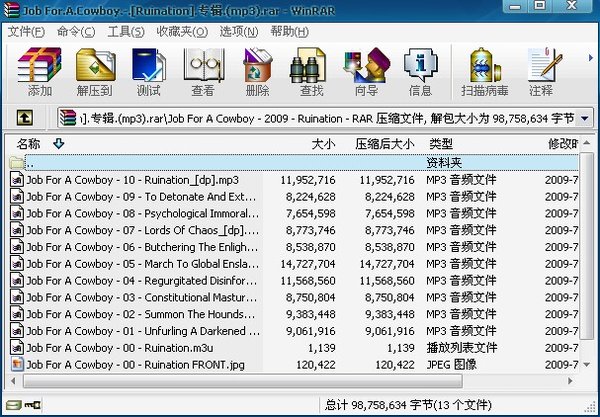Open the 文件(F) menu
This screenshot has height=417, width=600.
[26, 32]
